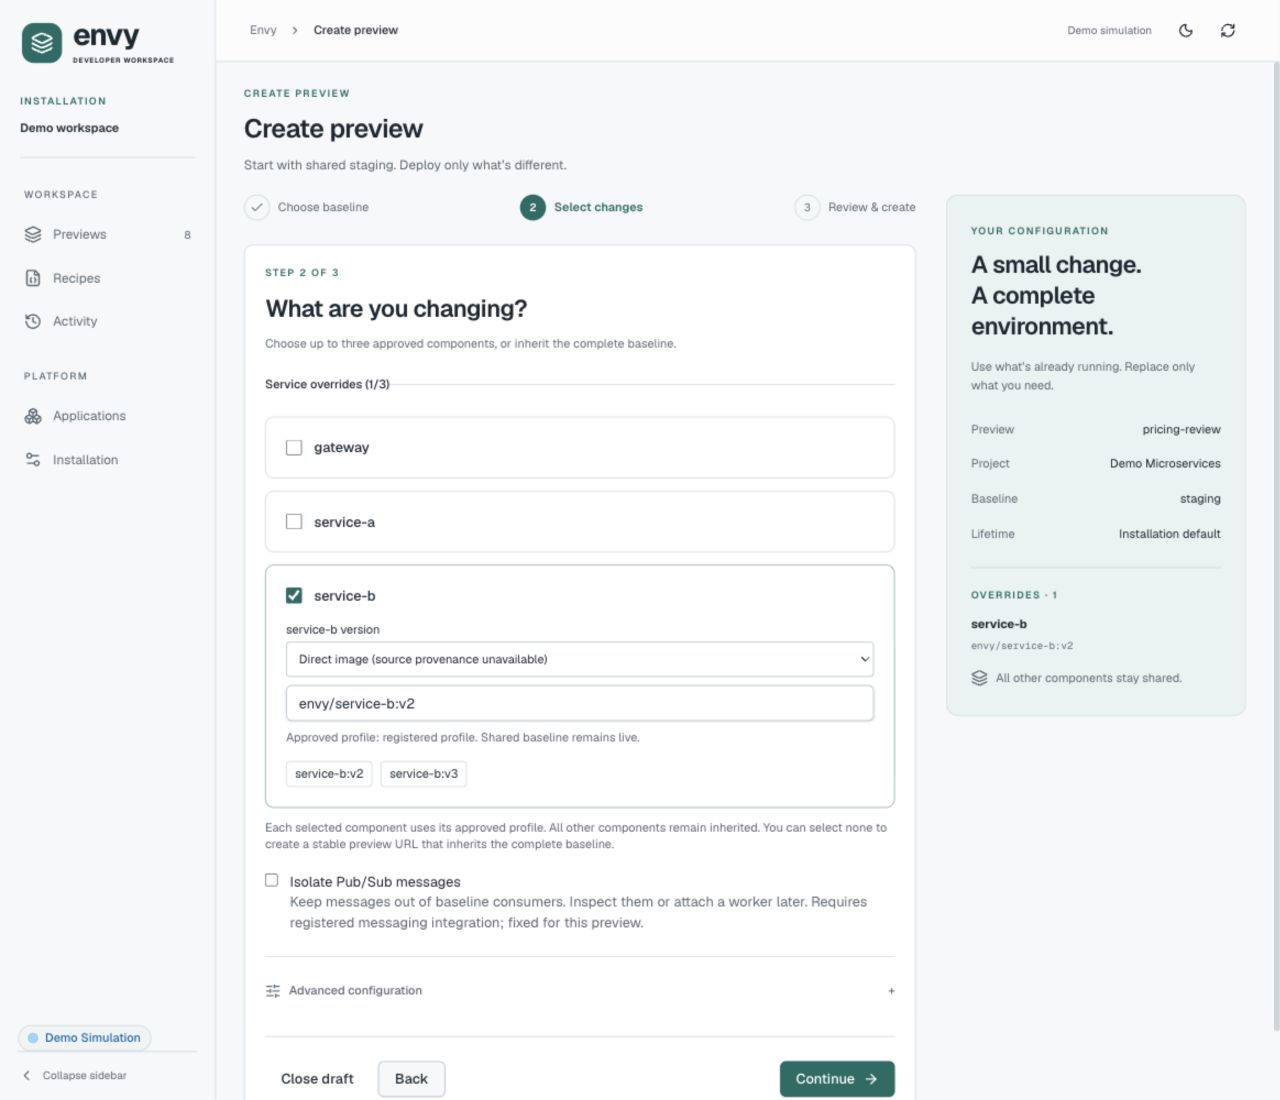Screen dimensions: 1280x1100
Task: Click the Continue button
Action: click(x=837, y=1079)
